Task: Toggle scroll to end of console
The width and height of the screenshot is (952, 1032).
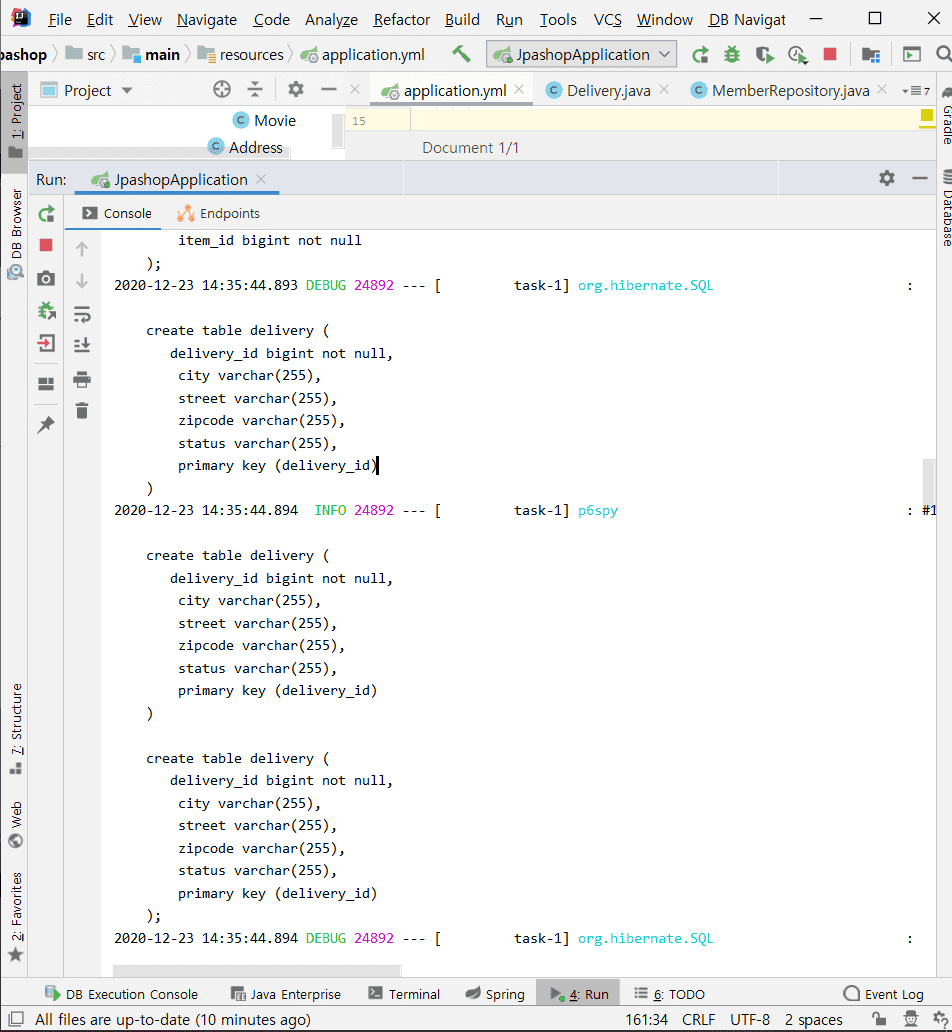Action: coord(82,346)
